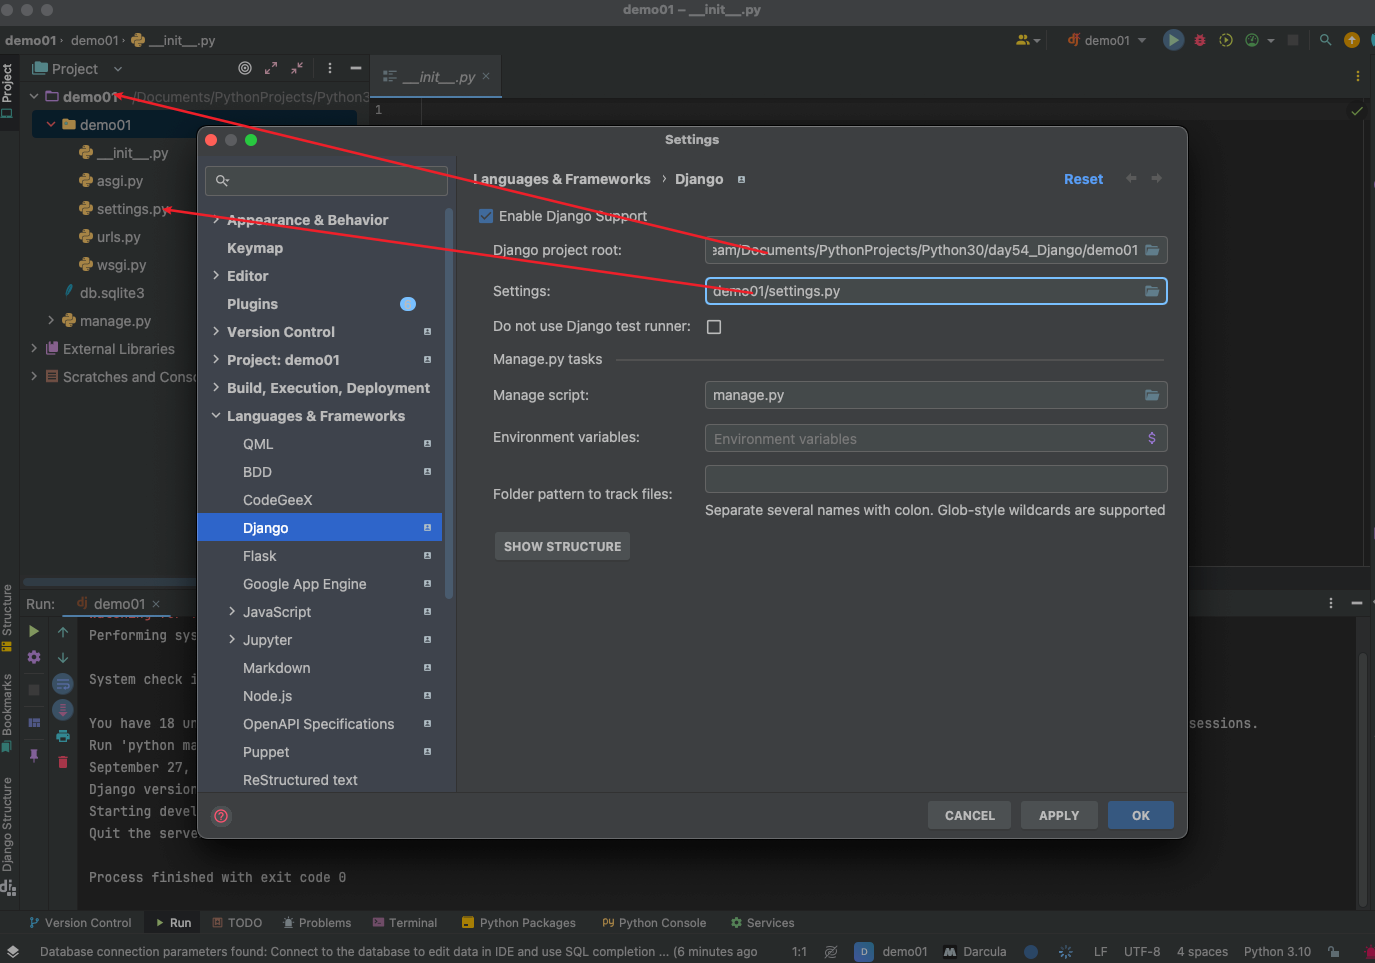Click the APPLY button
The width and height of the screenshot is (1375, 963).
(1059, 815)
